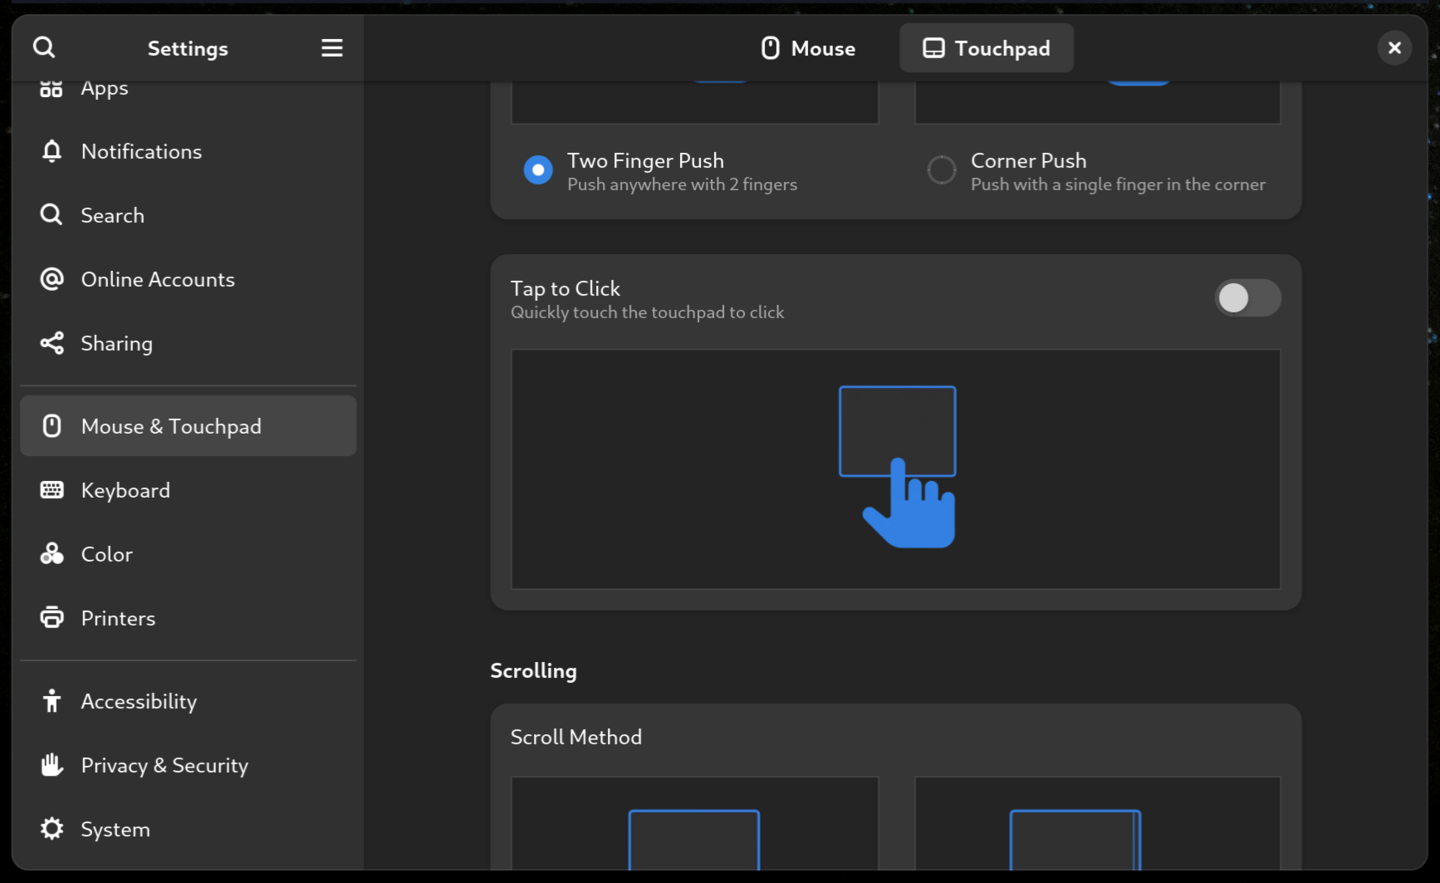Select the Two Finger Push radio button

(538, 170)
